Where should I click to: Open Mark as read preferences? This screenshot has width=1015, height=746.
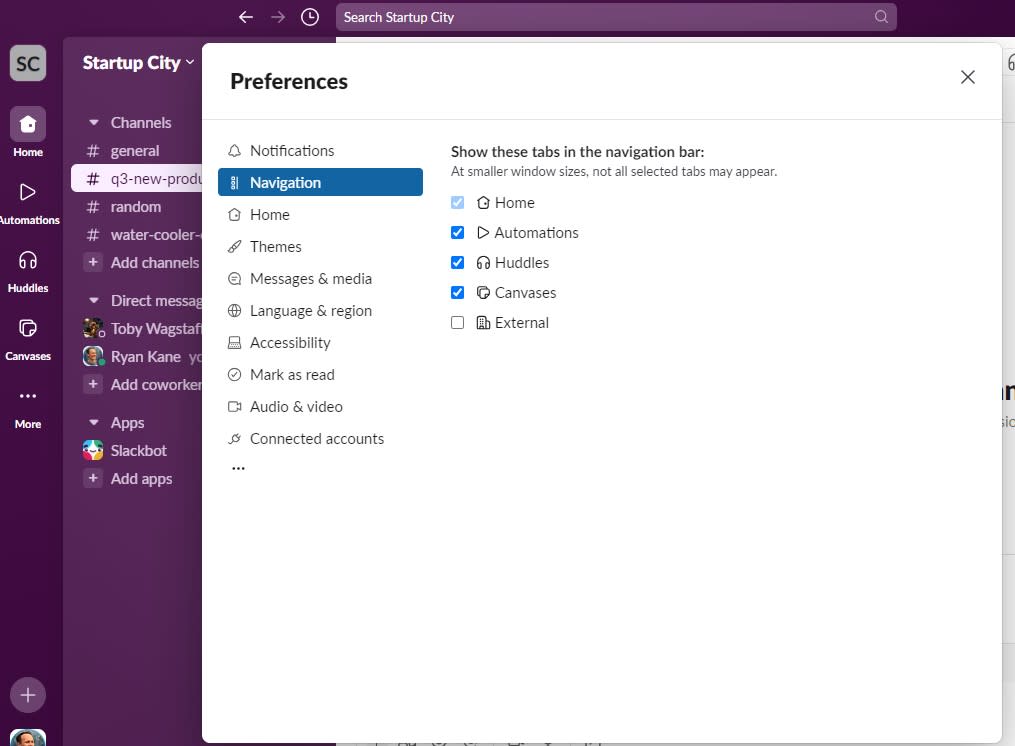pos(320,374)
